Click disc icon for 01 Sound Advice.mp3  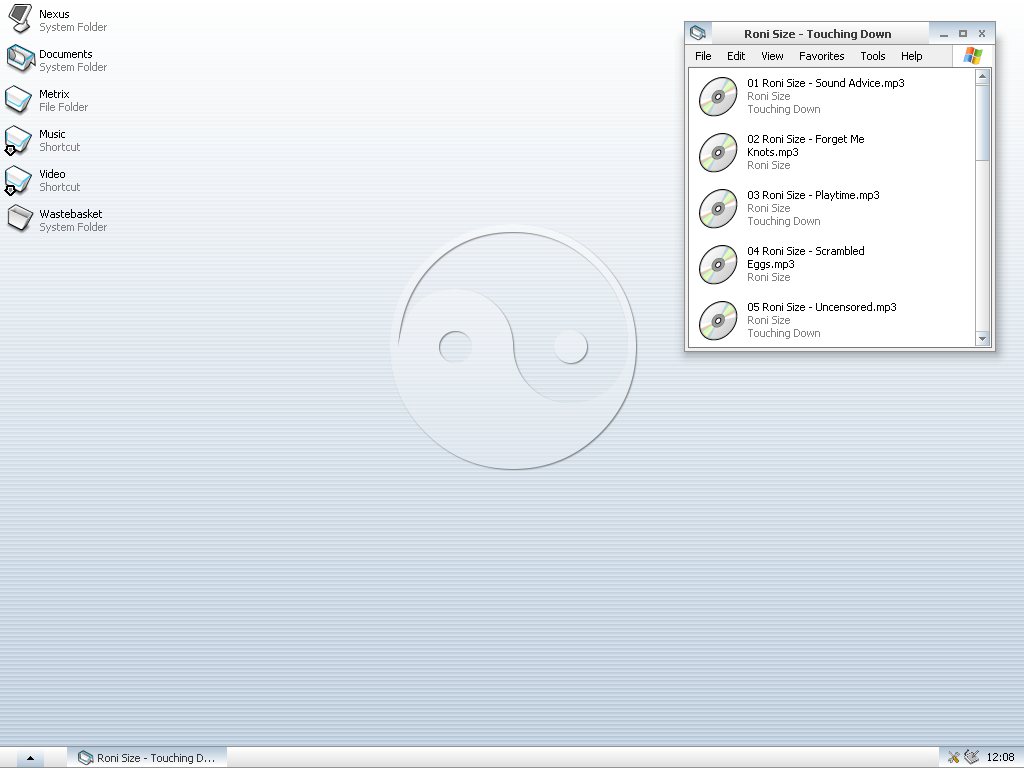tap(718, 97)
